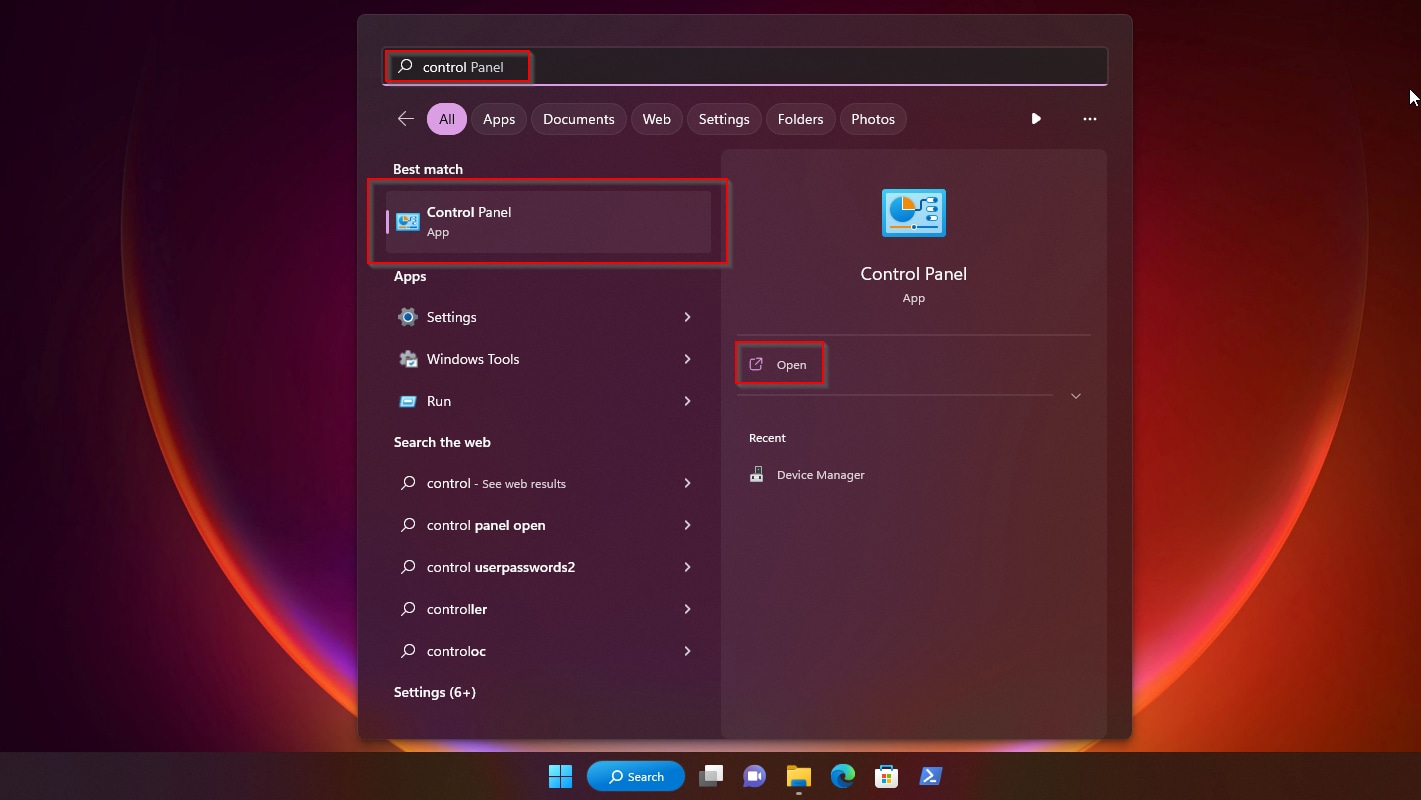The height and width of the screenshot is (800, 1421).
Task: Open PowerShell from the taskbar
Action: click(930, 776)
